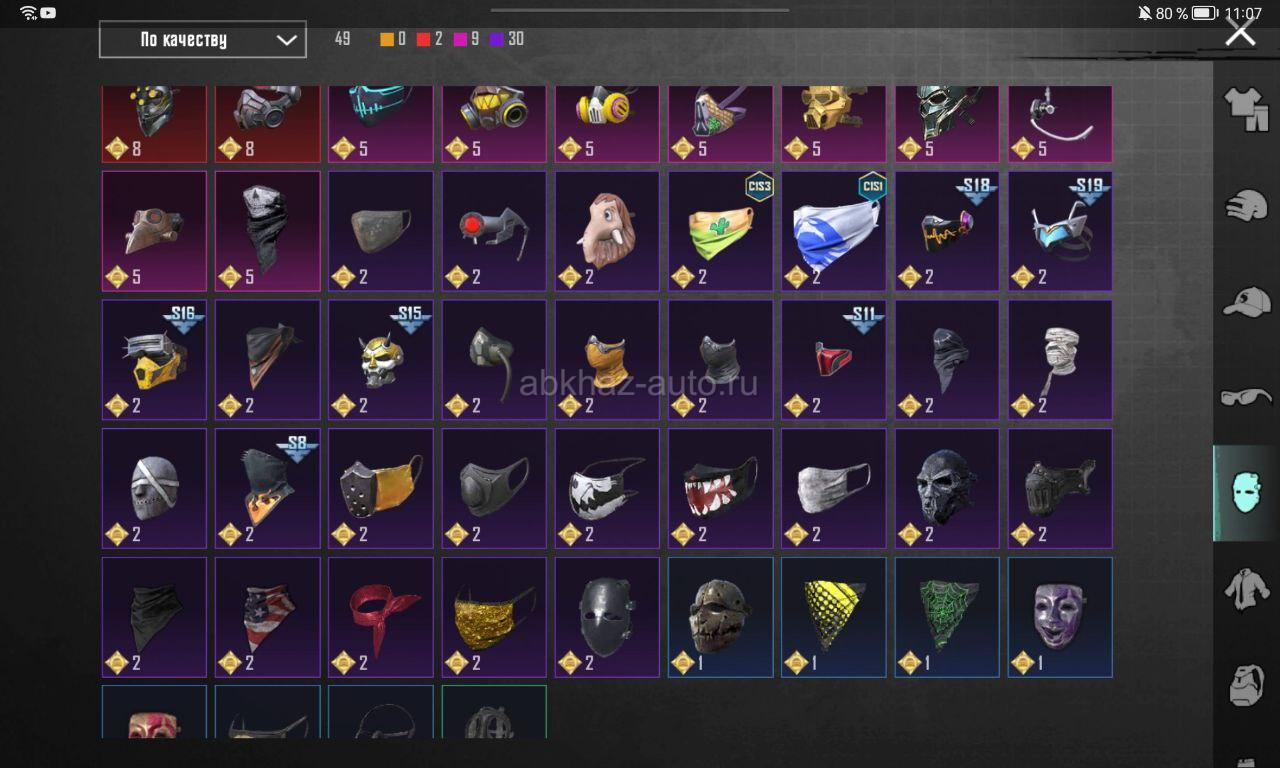The height and width of the screenshot is (768, 1280).
Task: Open the cap category icon
Action: 1246,301
